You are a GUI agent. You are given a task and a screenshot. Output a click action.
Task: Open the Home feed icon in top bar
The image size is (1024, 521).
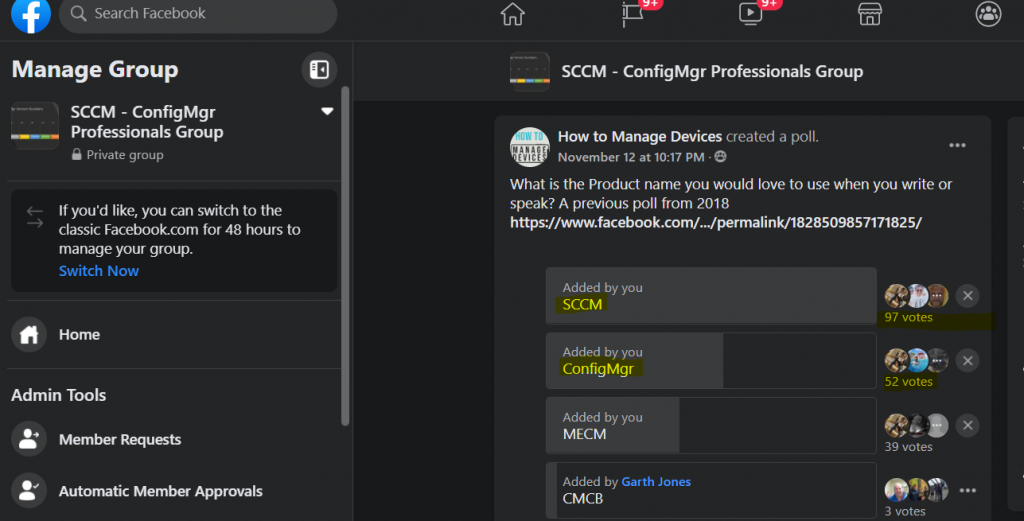click(513, 14)
